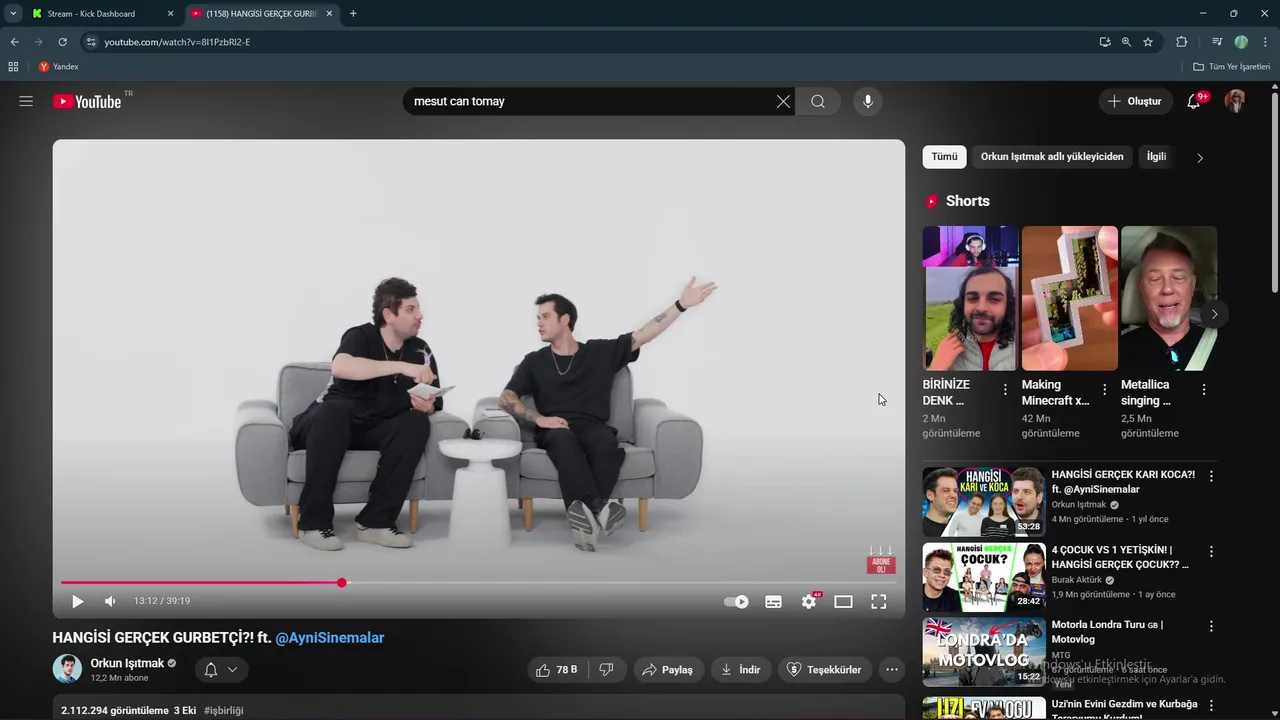This screenshot has height=720, width=1280.
Task: Select Orkun Işıtmak adlı yükleyiciden chip
Action: click(x=1052, y=157)
